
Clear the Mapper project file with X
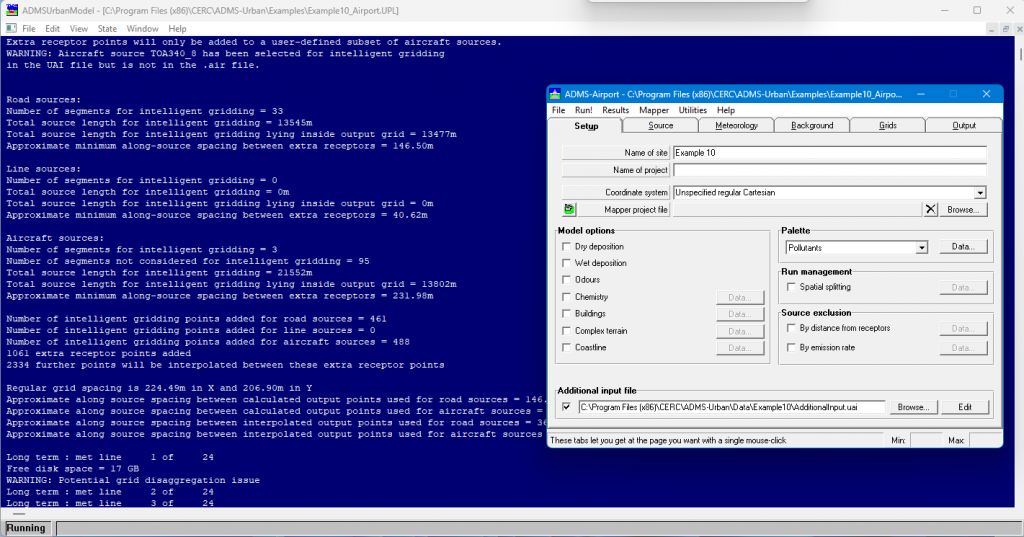tap(931, 210)
